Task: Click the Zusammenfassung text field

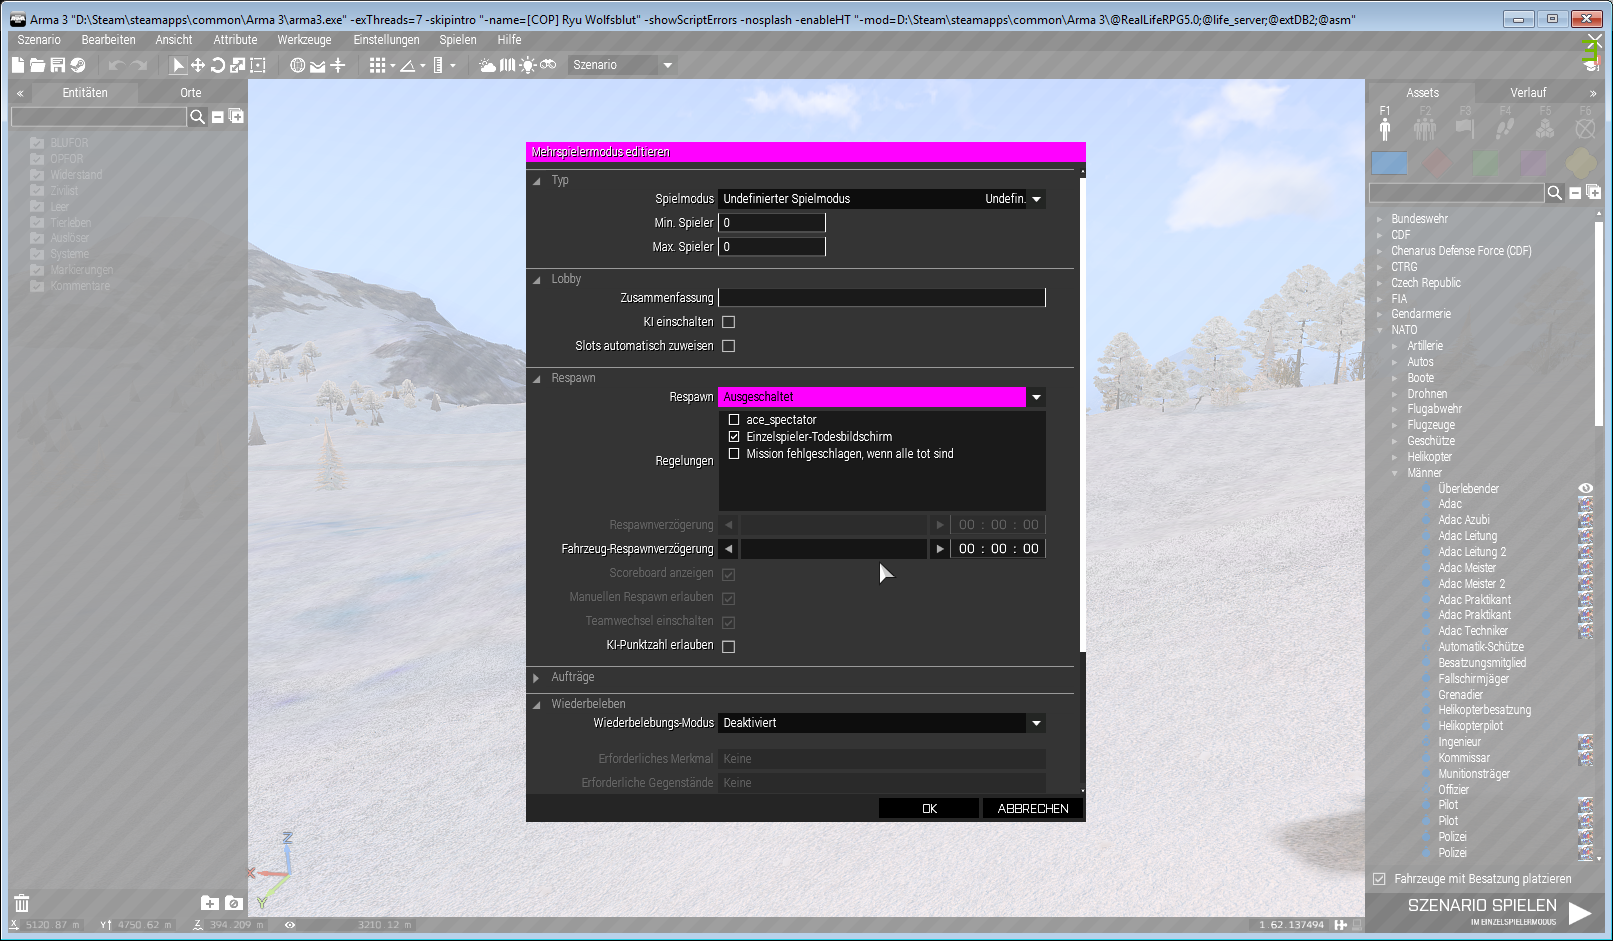Action: coord(881,298)
